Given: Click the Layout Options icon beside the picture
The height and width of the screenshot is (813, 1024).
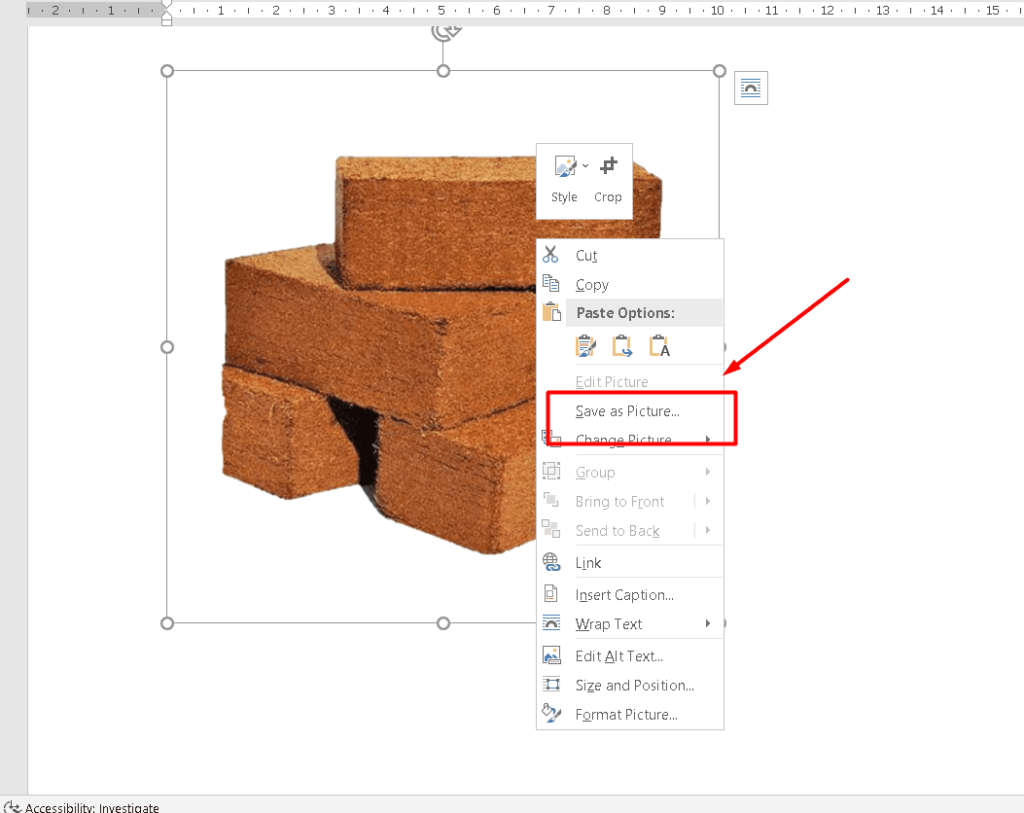Looking at the screenshot, I should pyautogui.click(x=751, y=88).
